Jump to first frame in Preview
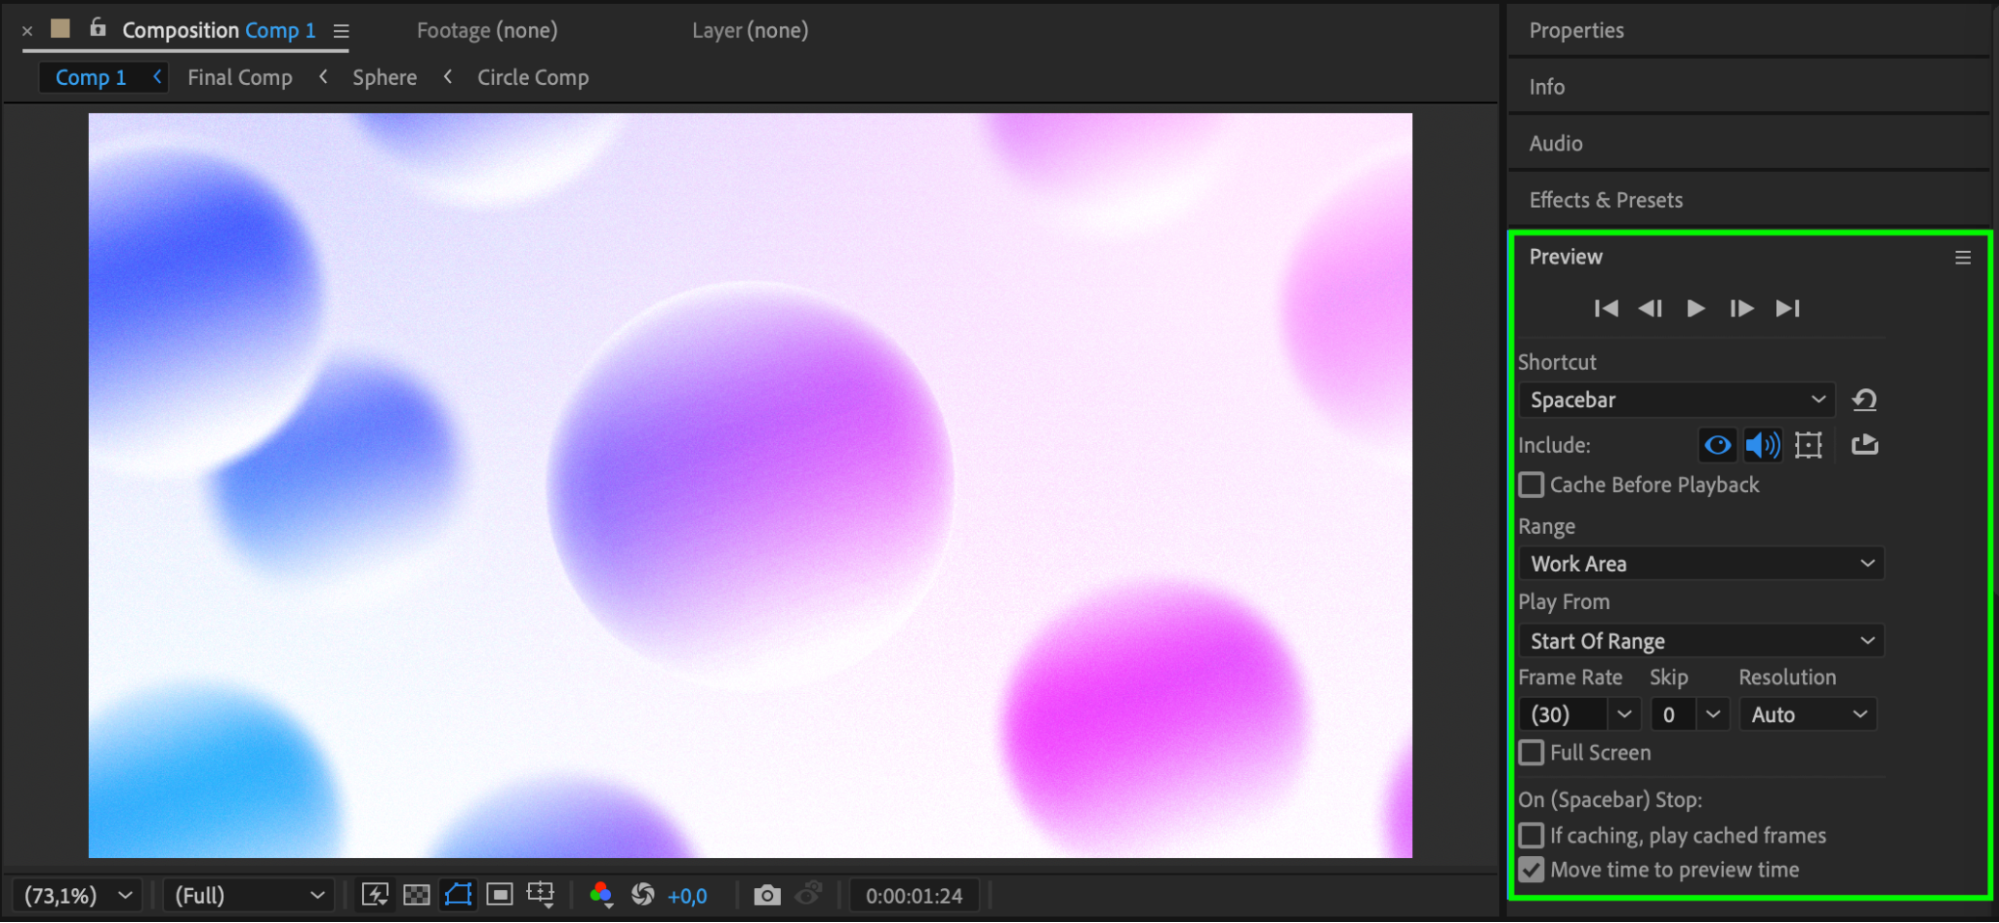1999x923 pixels. click(1606, 308)
